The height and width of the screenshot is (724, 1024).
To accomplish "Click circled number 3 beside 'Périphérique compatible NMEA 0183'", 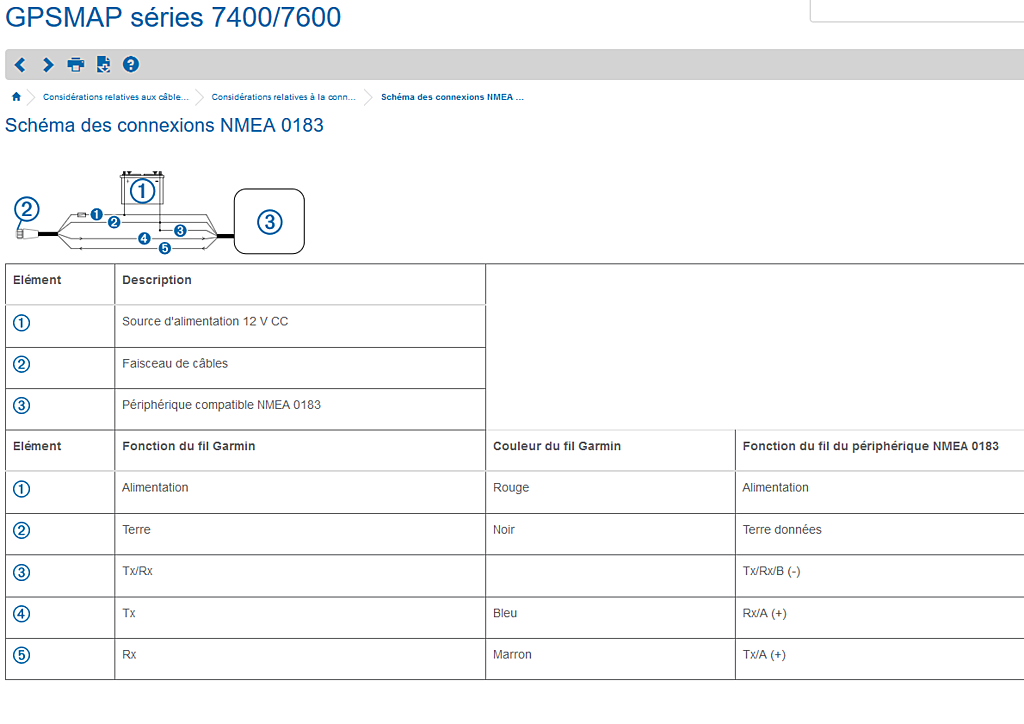I will tap(22, 405).
